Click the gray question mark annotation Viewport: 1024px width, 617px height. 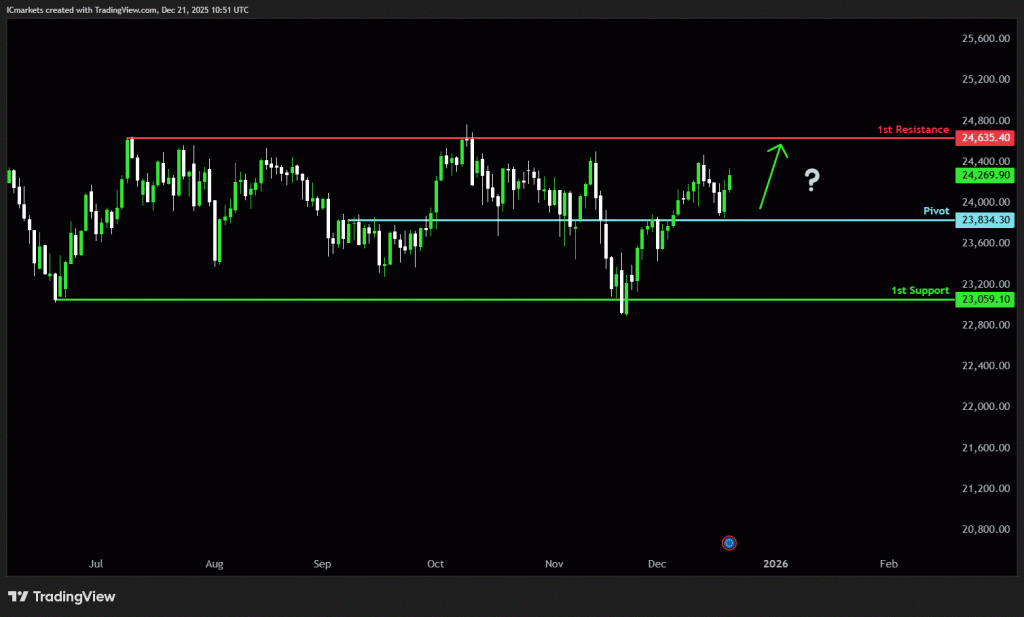(812, 180)
